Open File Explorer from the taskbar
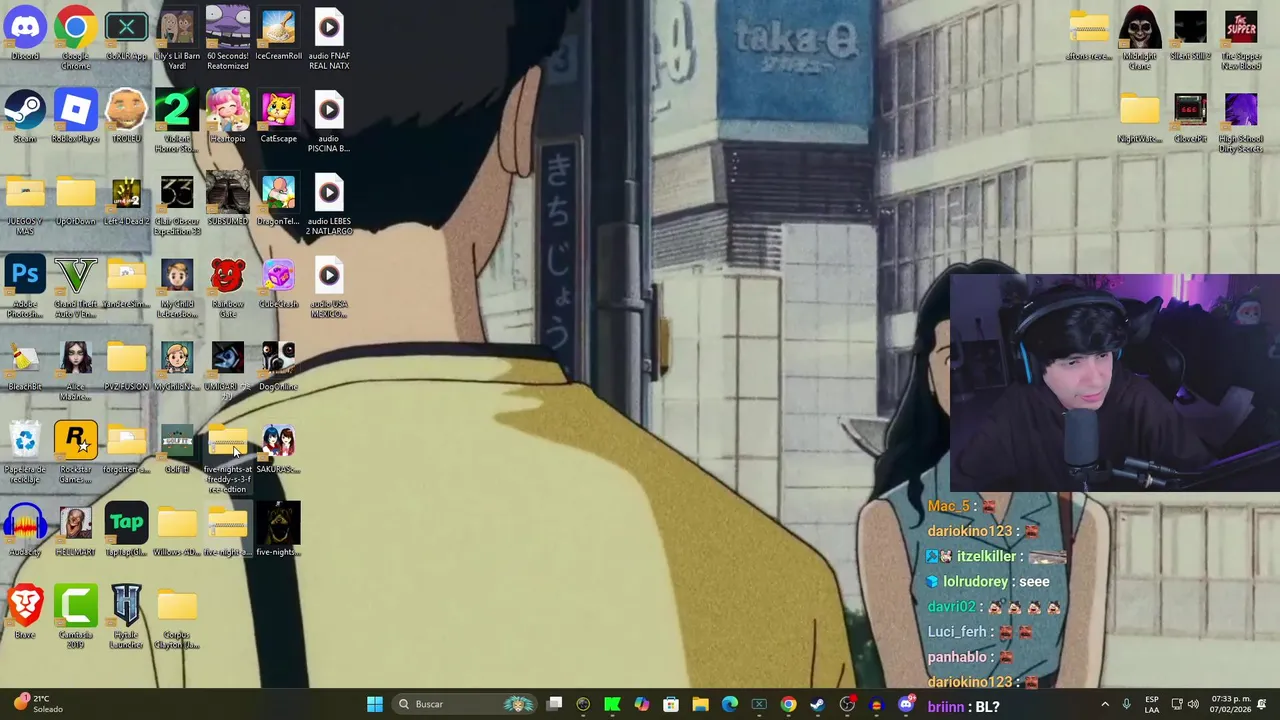The width and height of the screenshot is (1280, 720). [700, 704]
